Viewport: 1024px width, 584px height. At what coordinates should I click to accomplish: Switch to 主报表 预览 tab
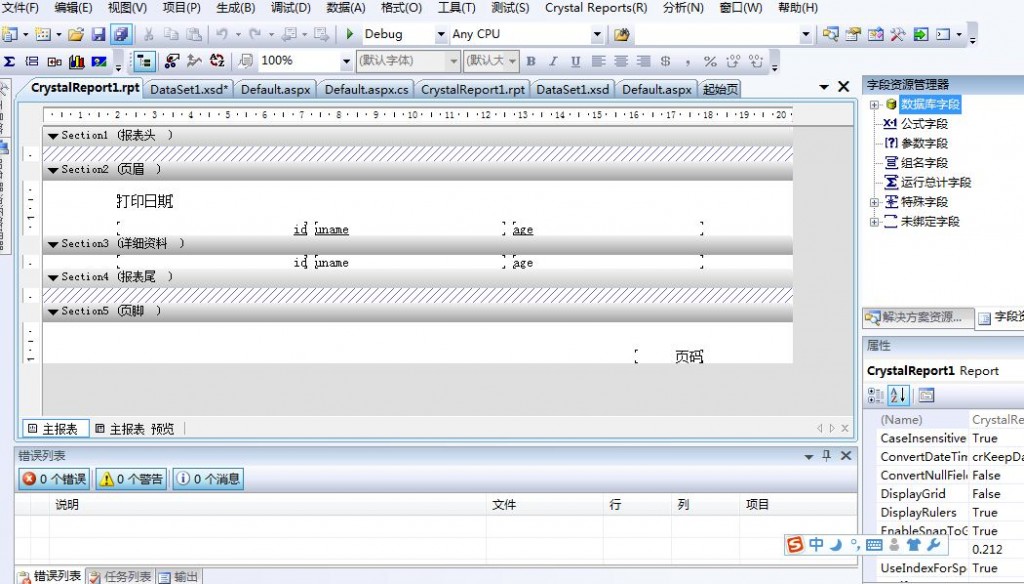(135, 429)
